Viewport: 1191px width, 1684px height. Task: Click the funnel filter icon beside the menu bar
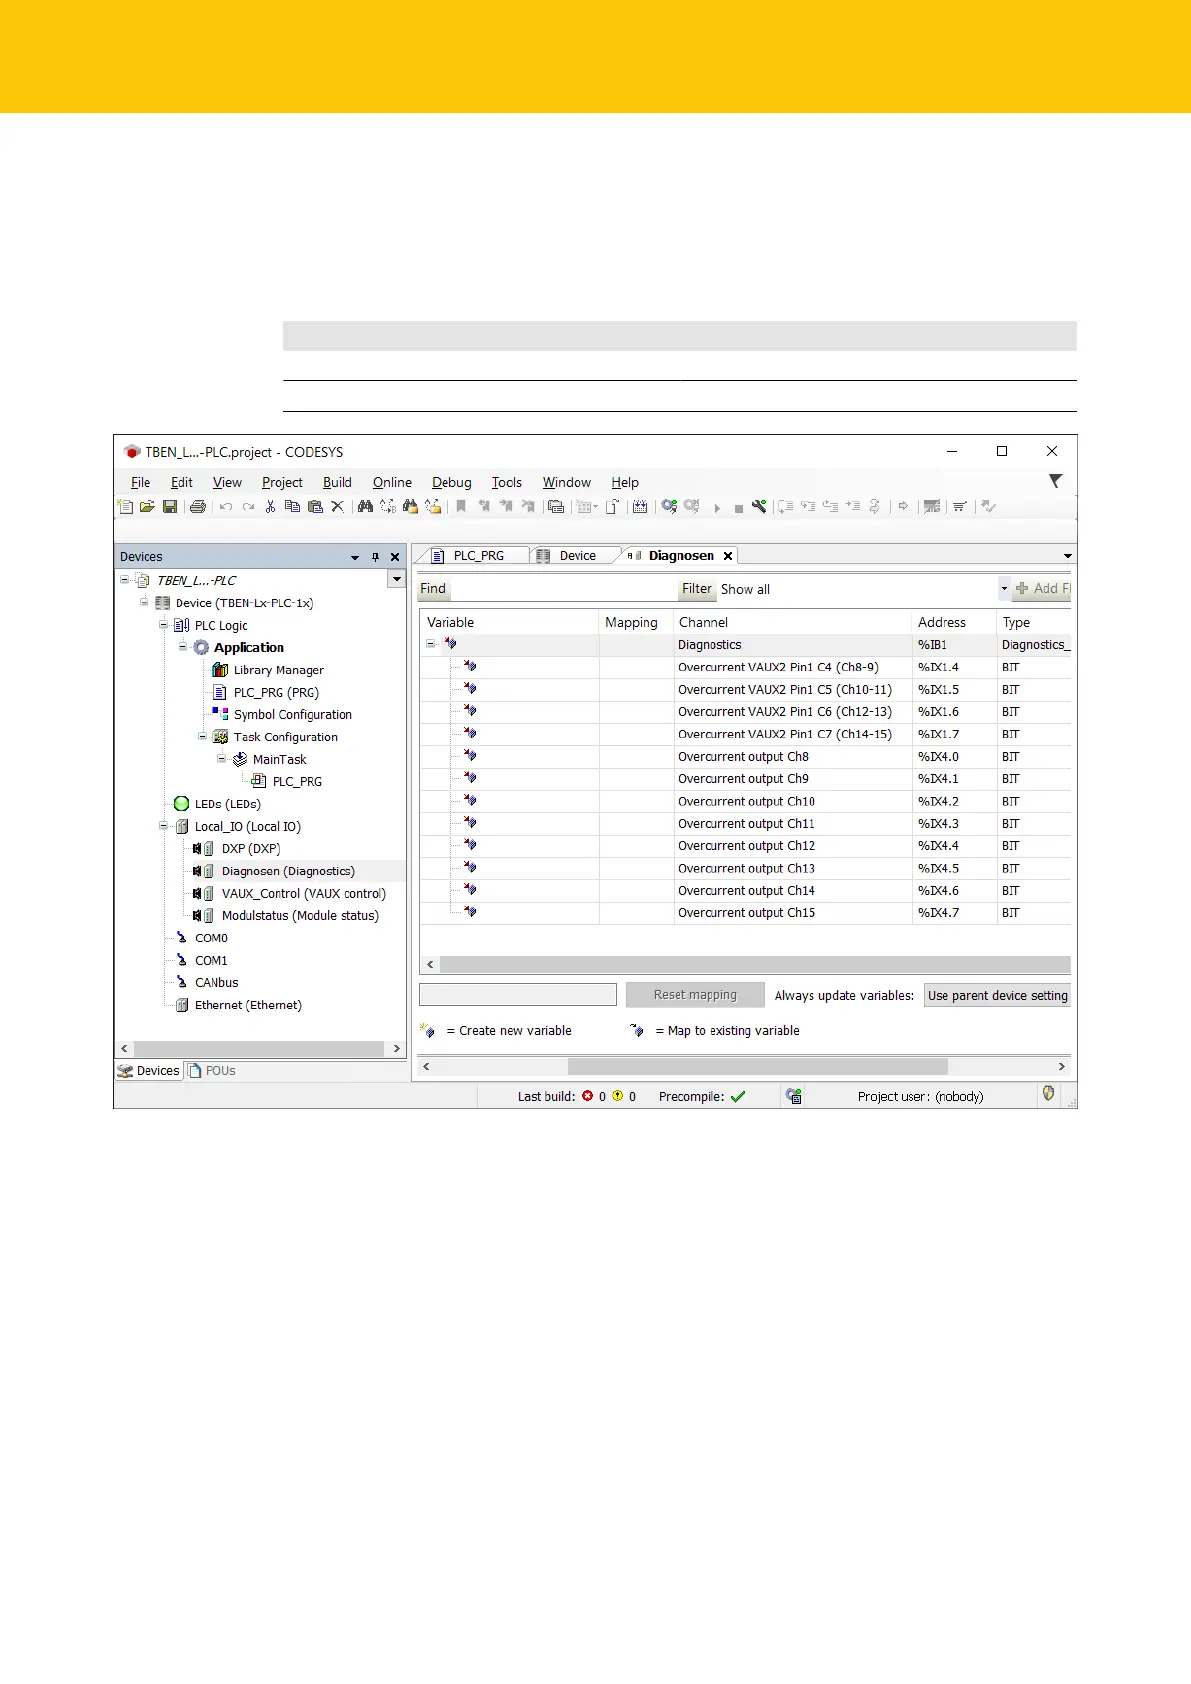tap(1055, 482)
